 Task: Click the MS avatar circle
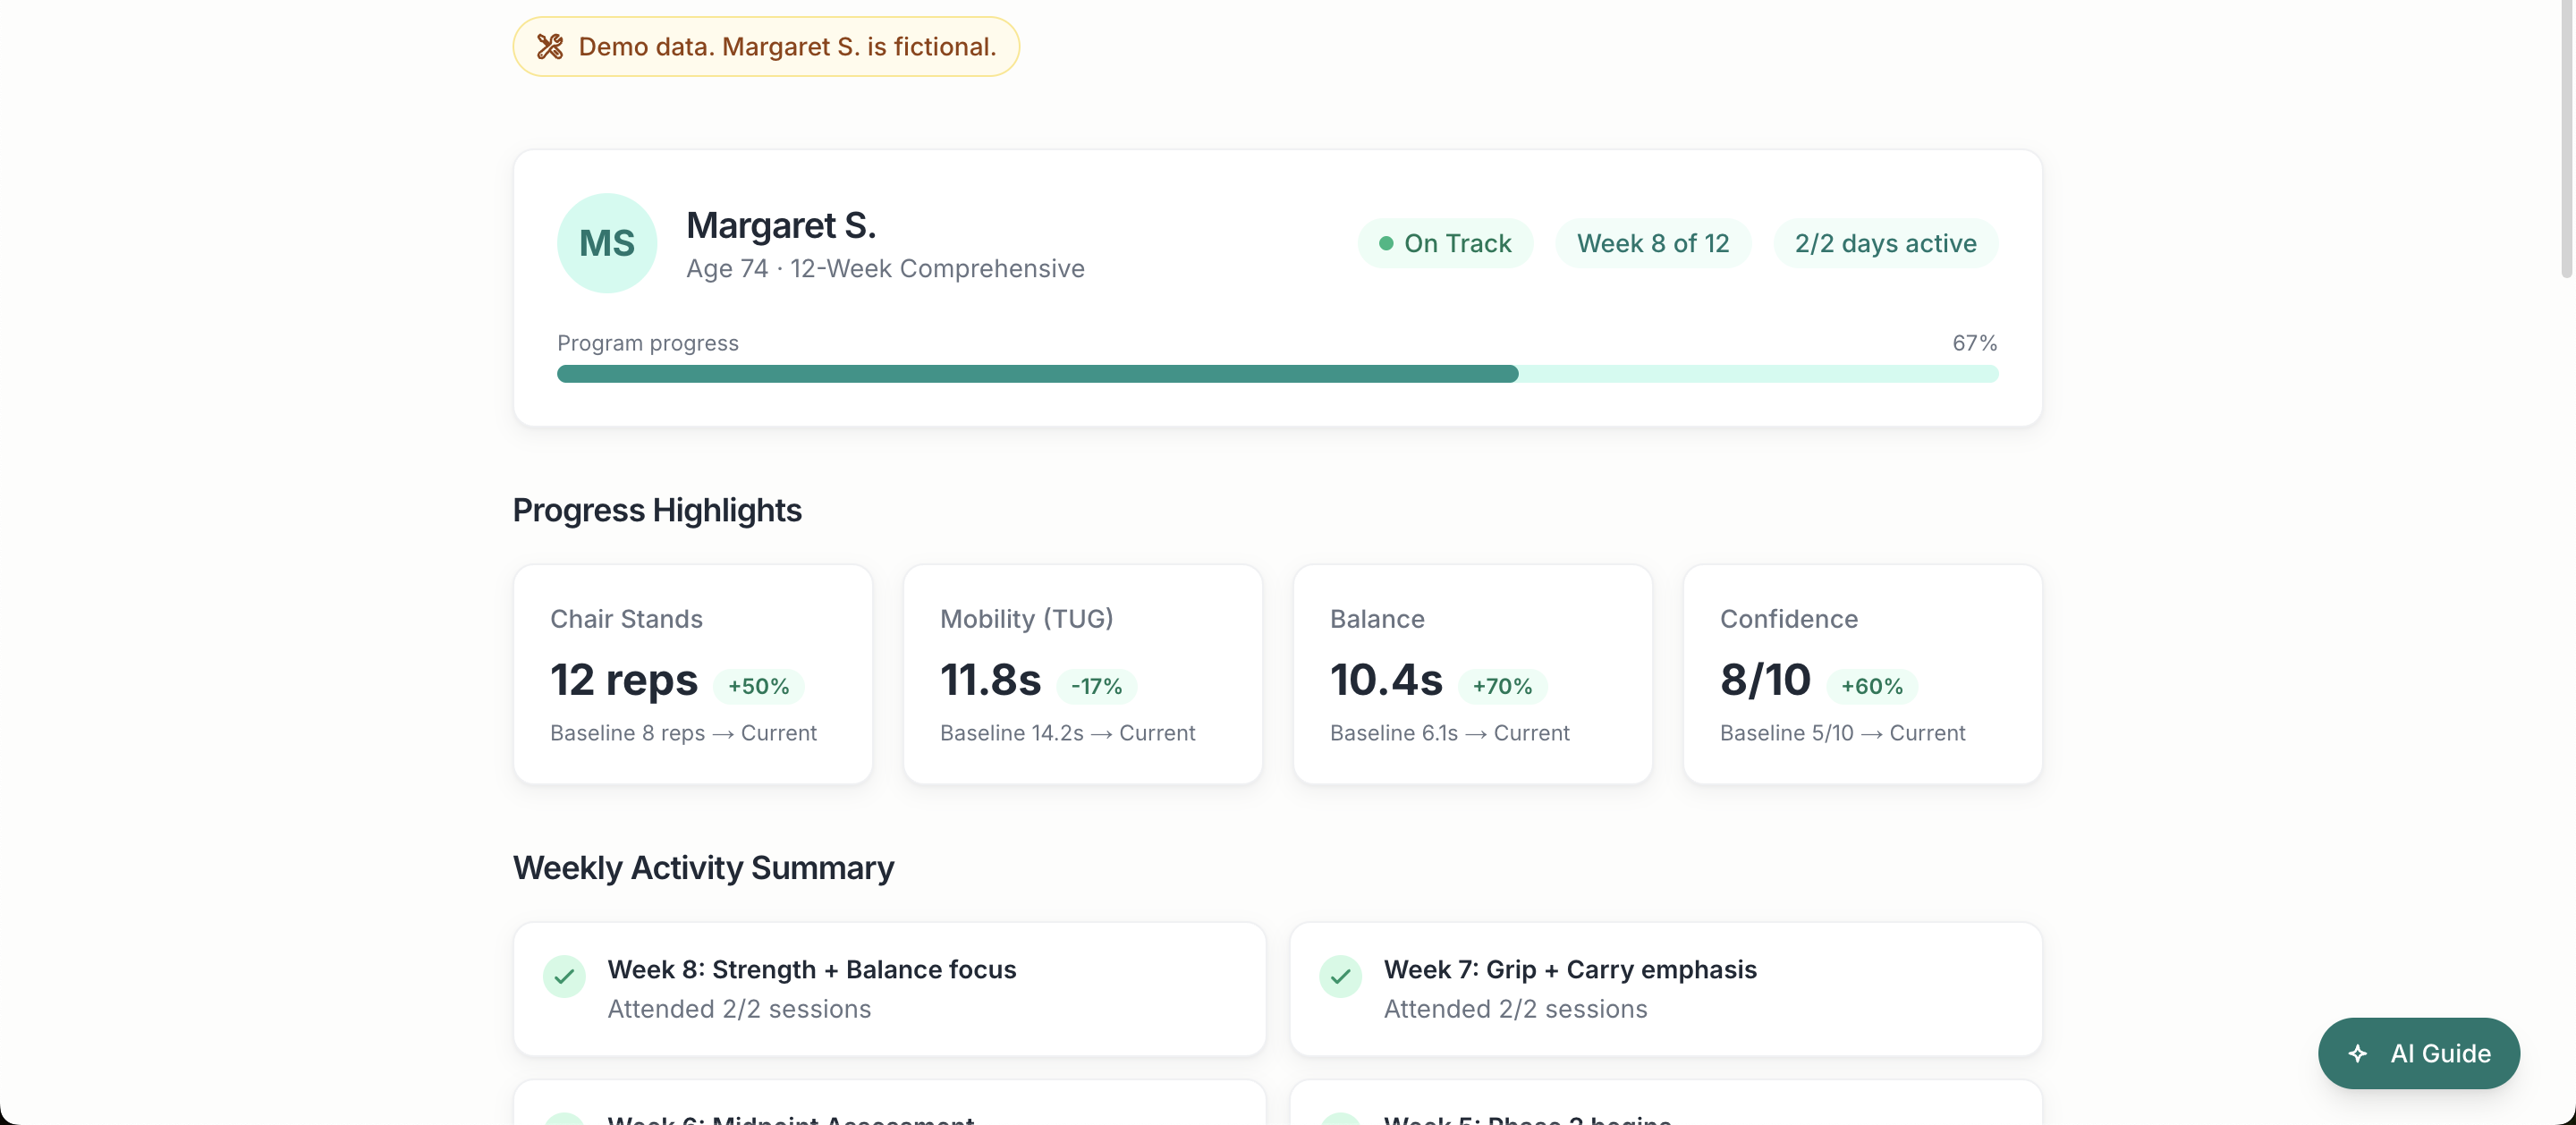[607, 243]
